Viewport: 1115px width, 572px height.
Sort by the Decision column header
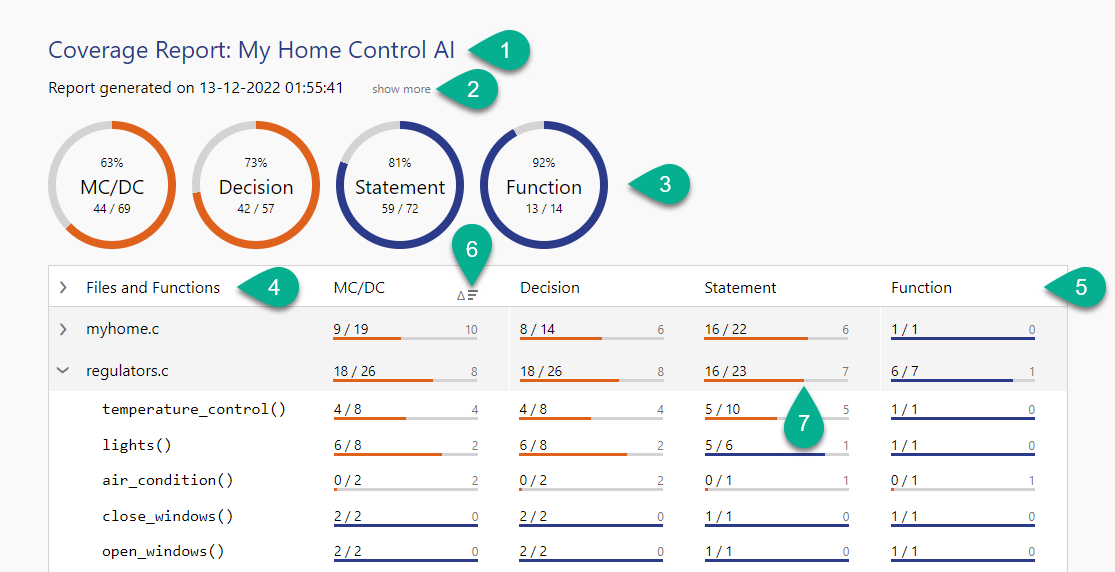[x=550, y=288]
